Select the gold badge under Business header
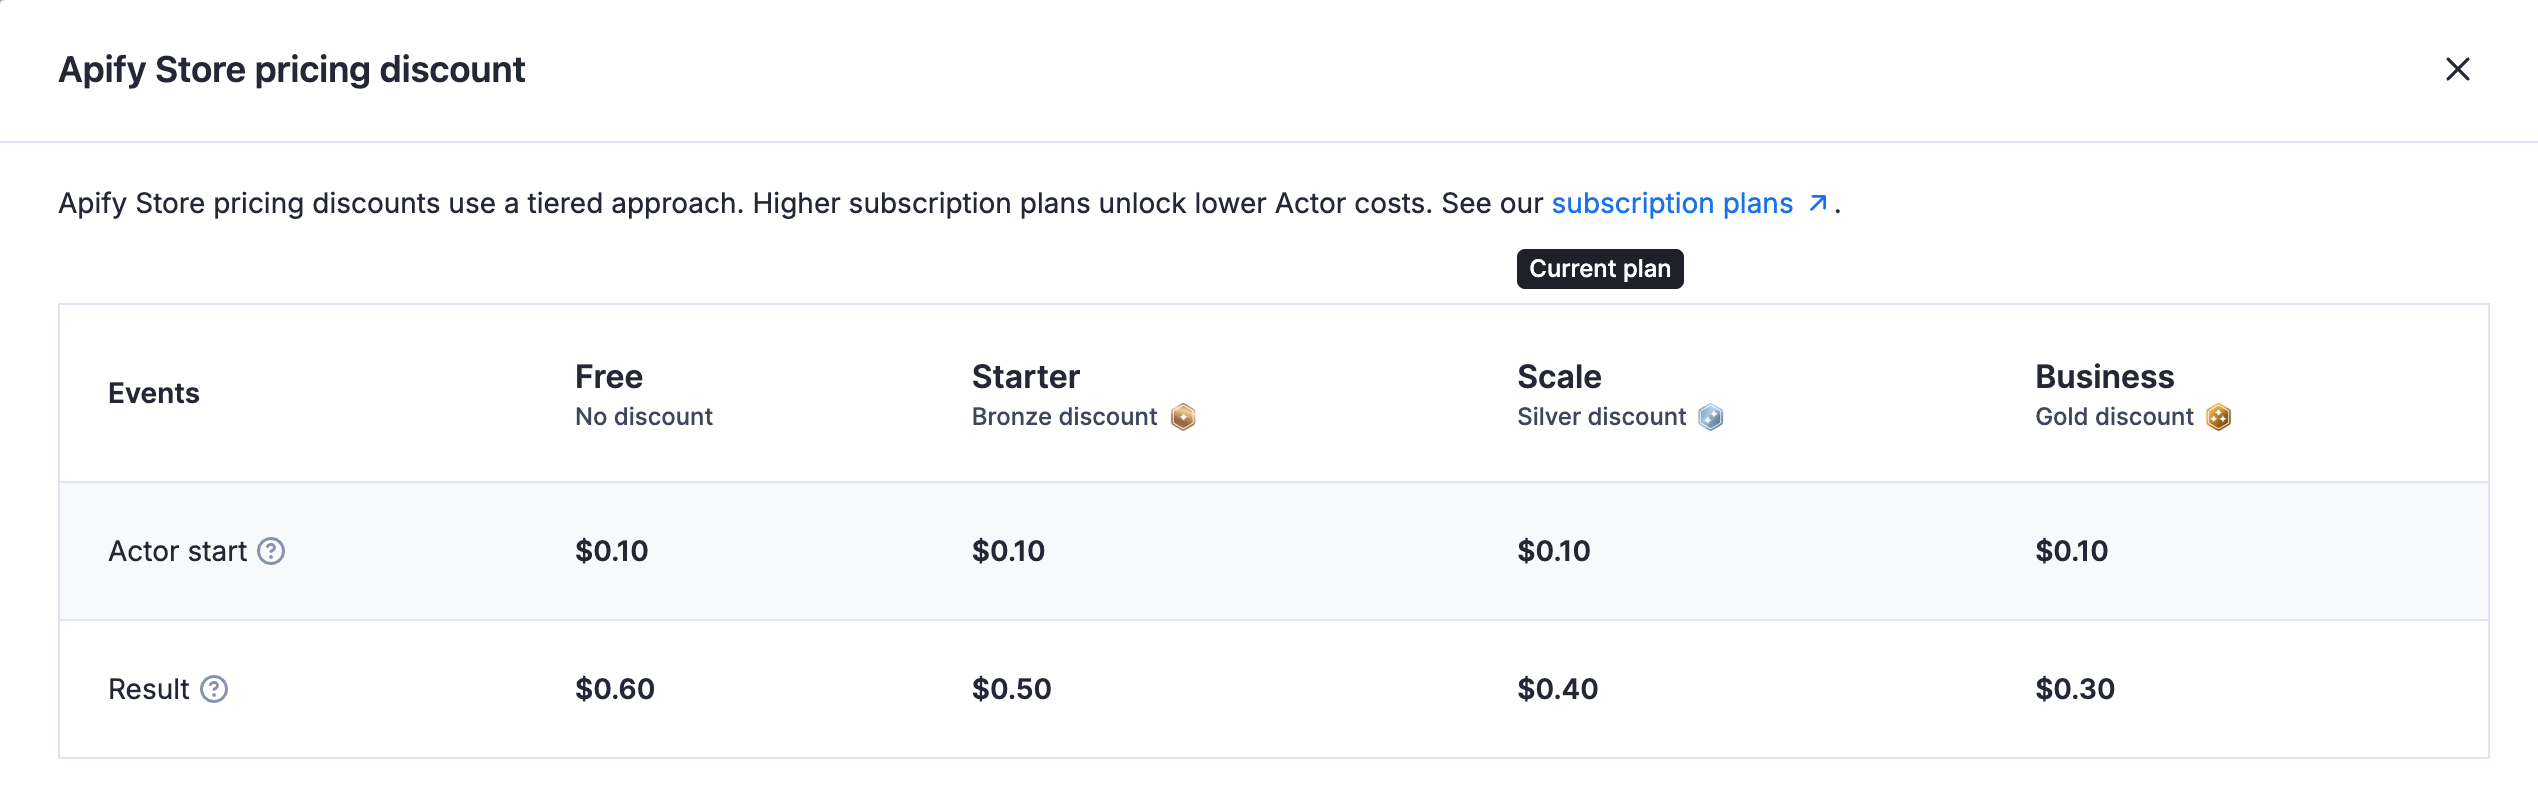 click(2219, 417)
